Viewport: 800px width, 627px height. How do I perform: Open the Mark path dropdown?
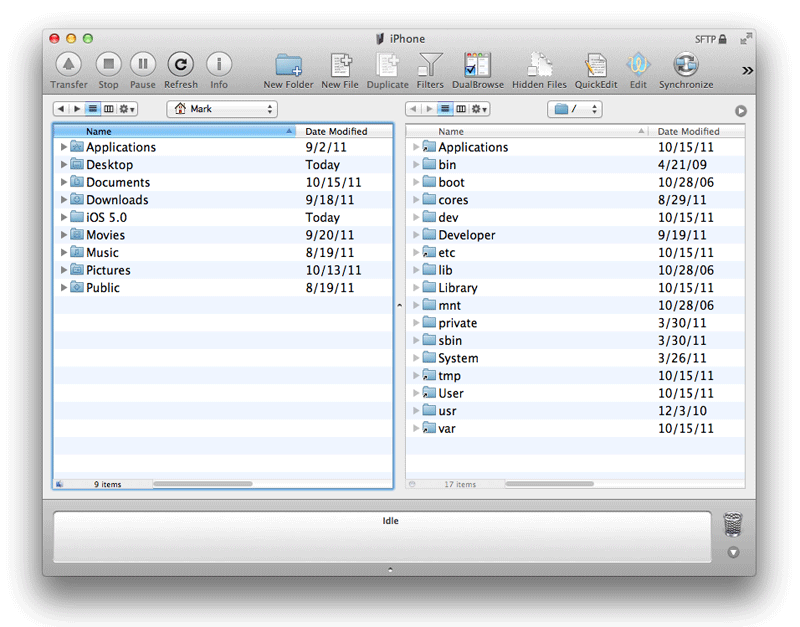(222, 109)
